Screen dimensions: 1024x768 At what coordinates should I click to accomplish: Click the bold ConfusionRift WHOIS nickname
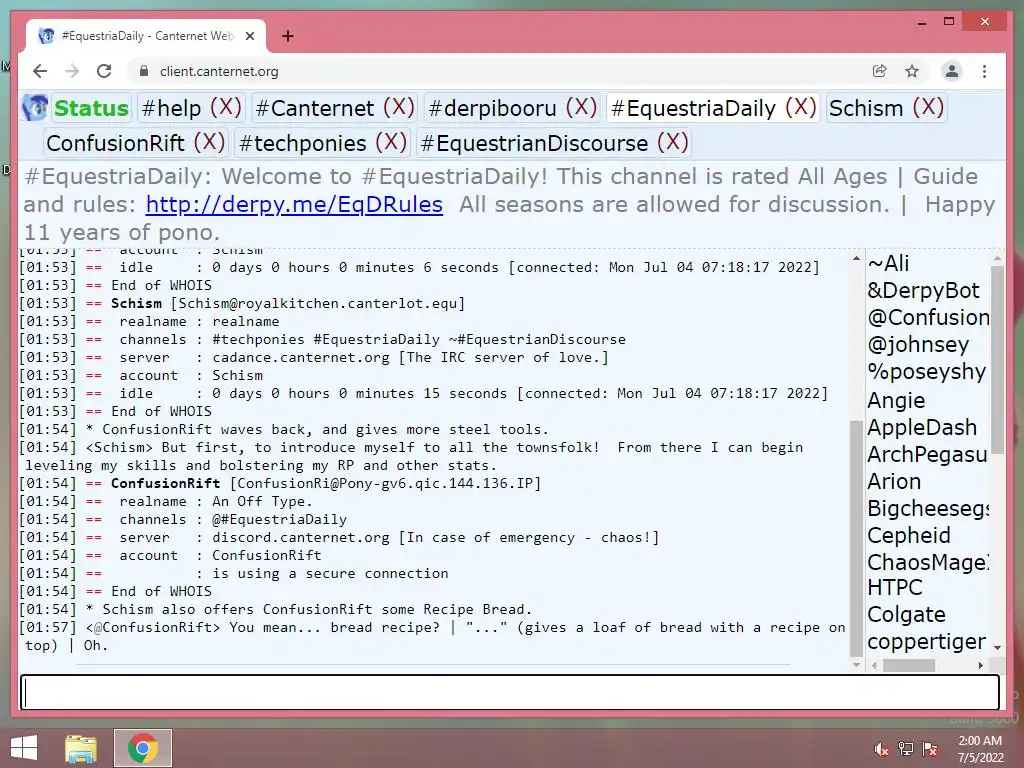point(165,483)
